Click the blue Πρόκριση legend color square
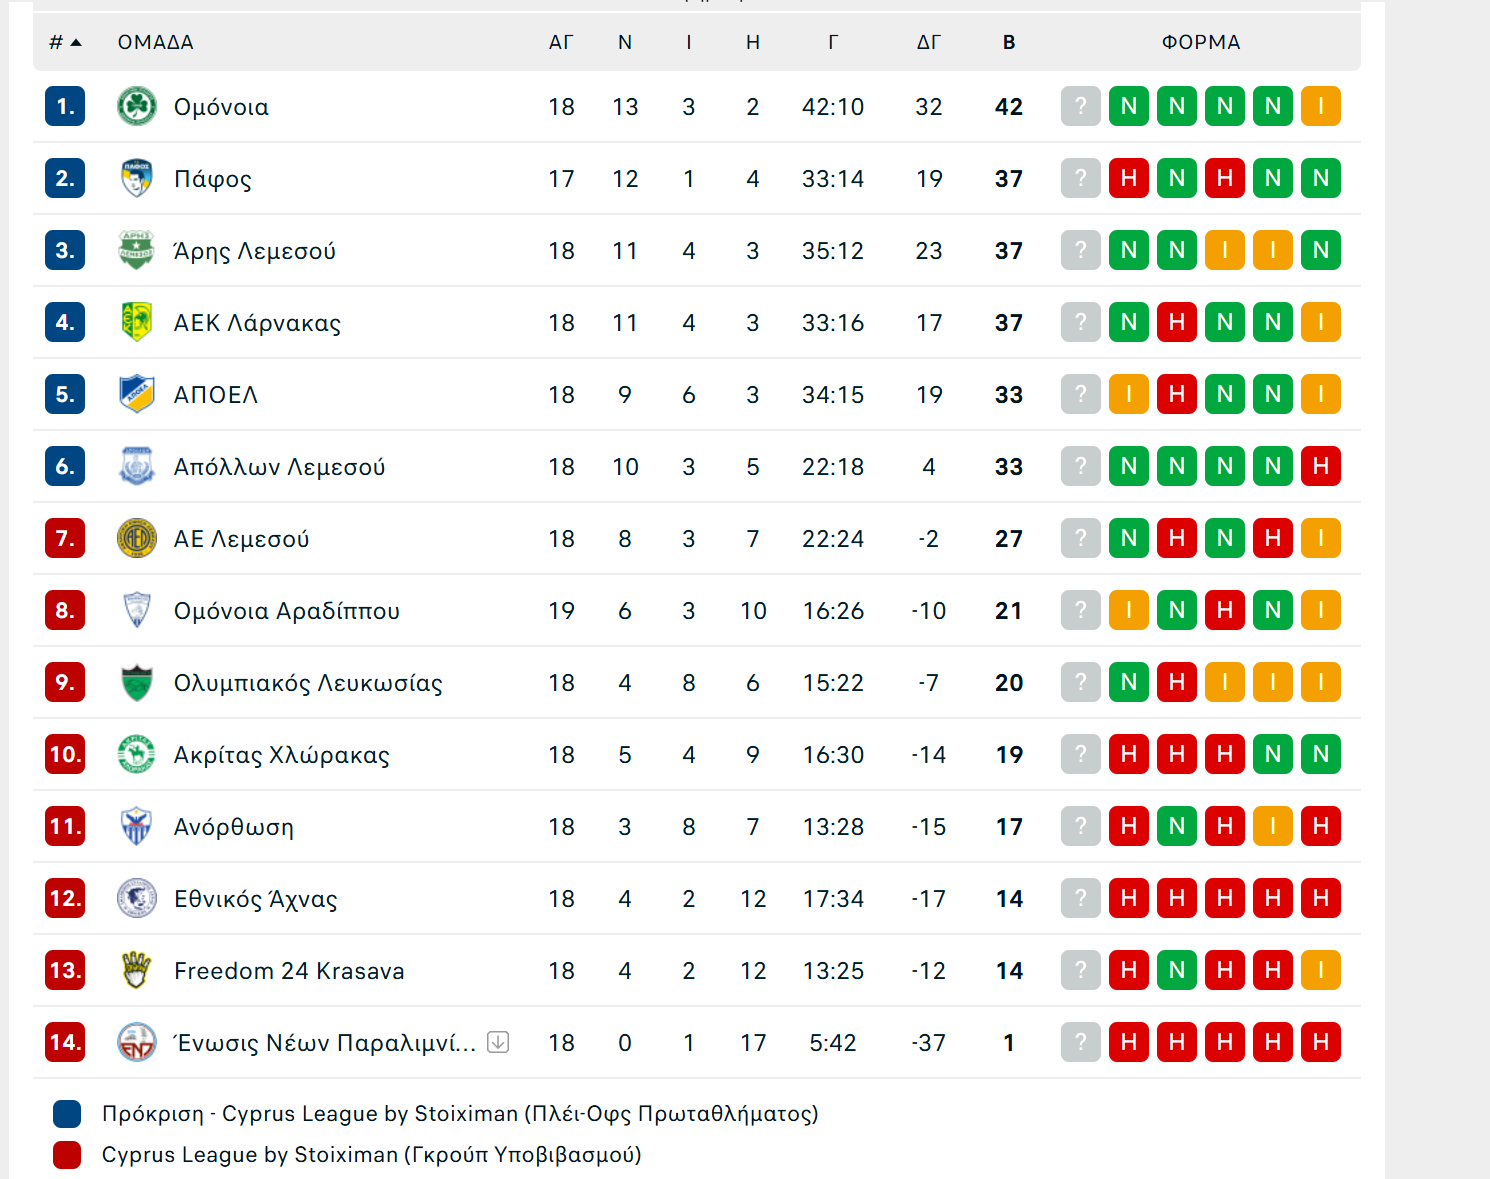The width and height of the screenshot is (1490, 1179). click(x=67, y=1114)
